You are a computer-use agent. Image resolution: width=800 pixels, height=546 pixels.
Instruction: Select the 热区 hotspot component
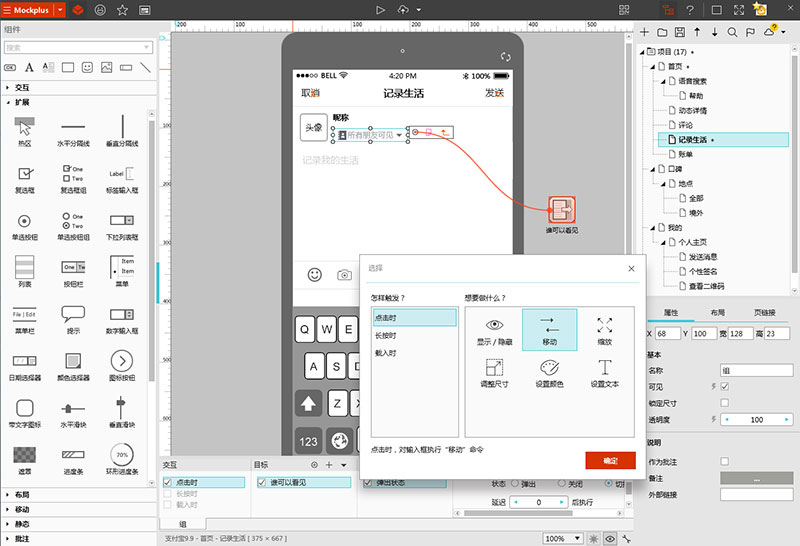coord(25,127)
